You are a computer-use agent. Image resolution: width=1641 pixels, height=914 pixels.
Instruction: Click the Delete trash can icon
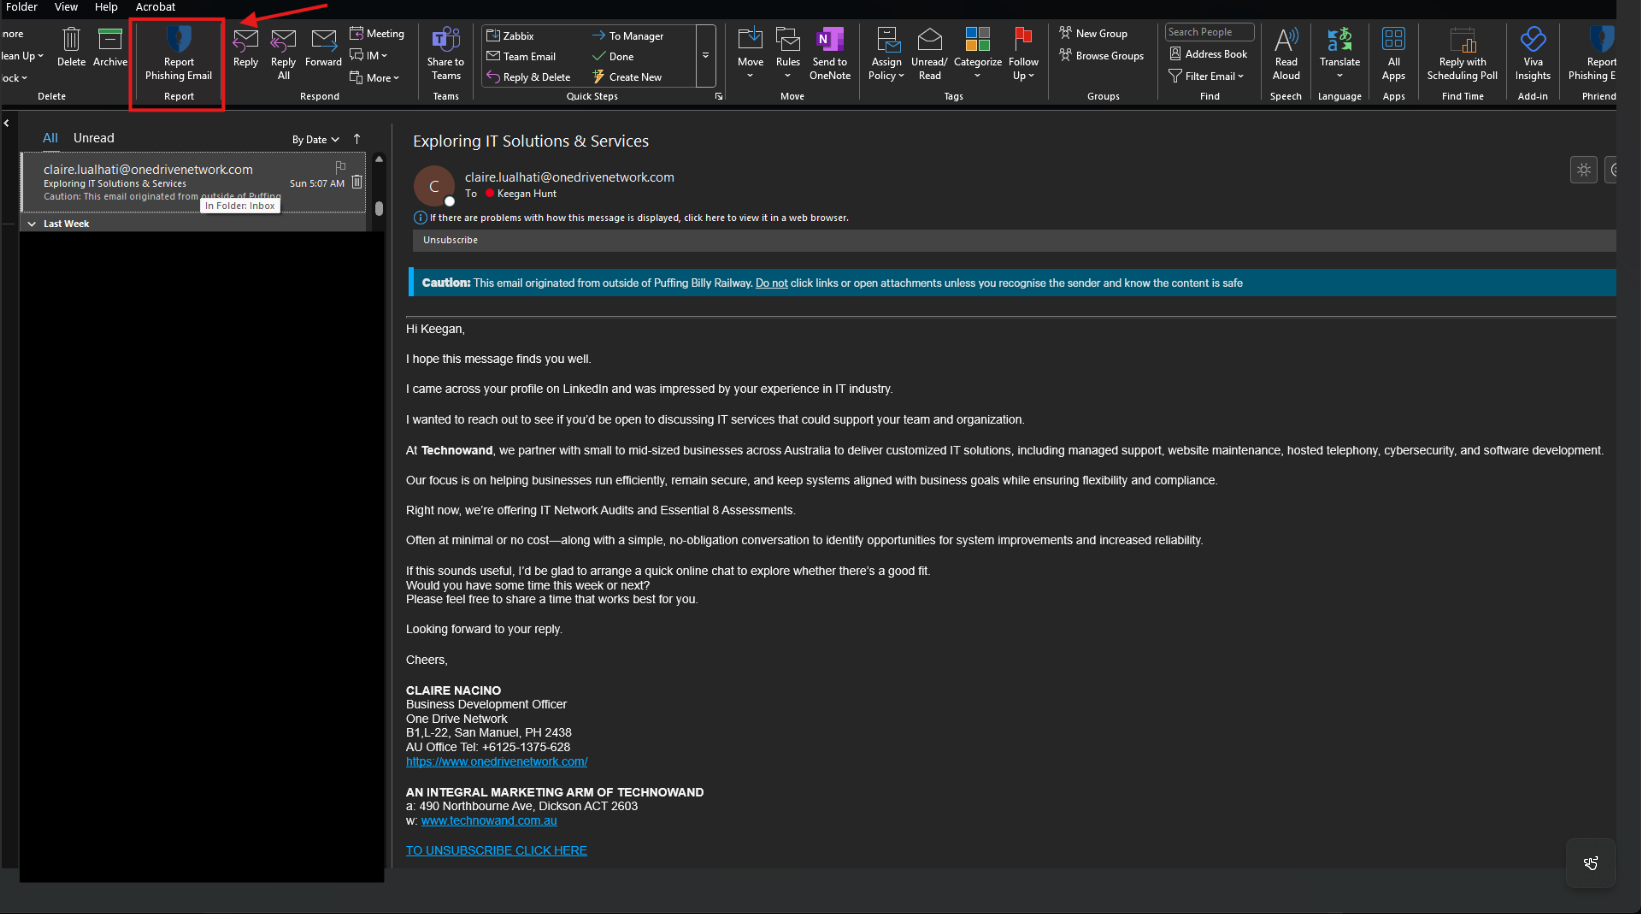[x=71, y=40]
